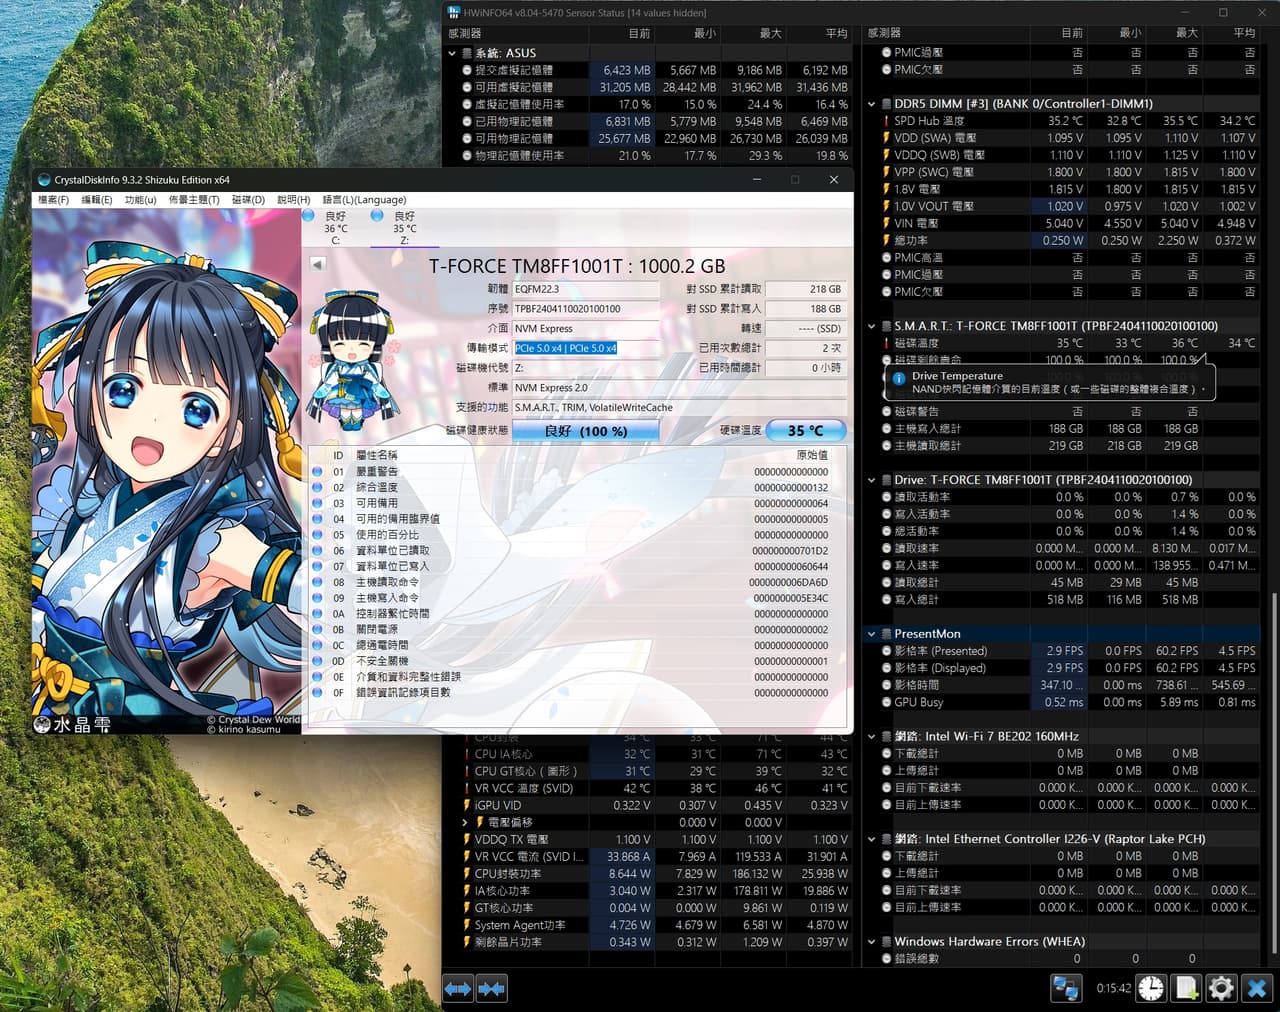Click the HWiNFO right panel vertical scrollbar
Viewport: 1280px width, 1012px height.
point(1273,772)
